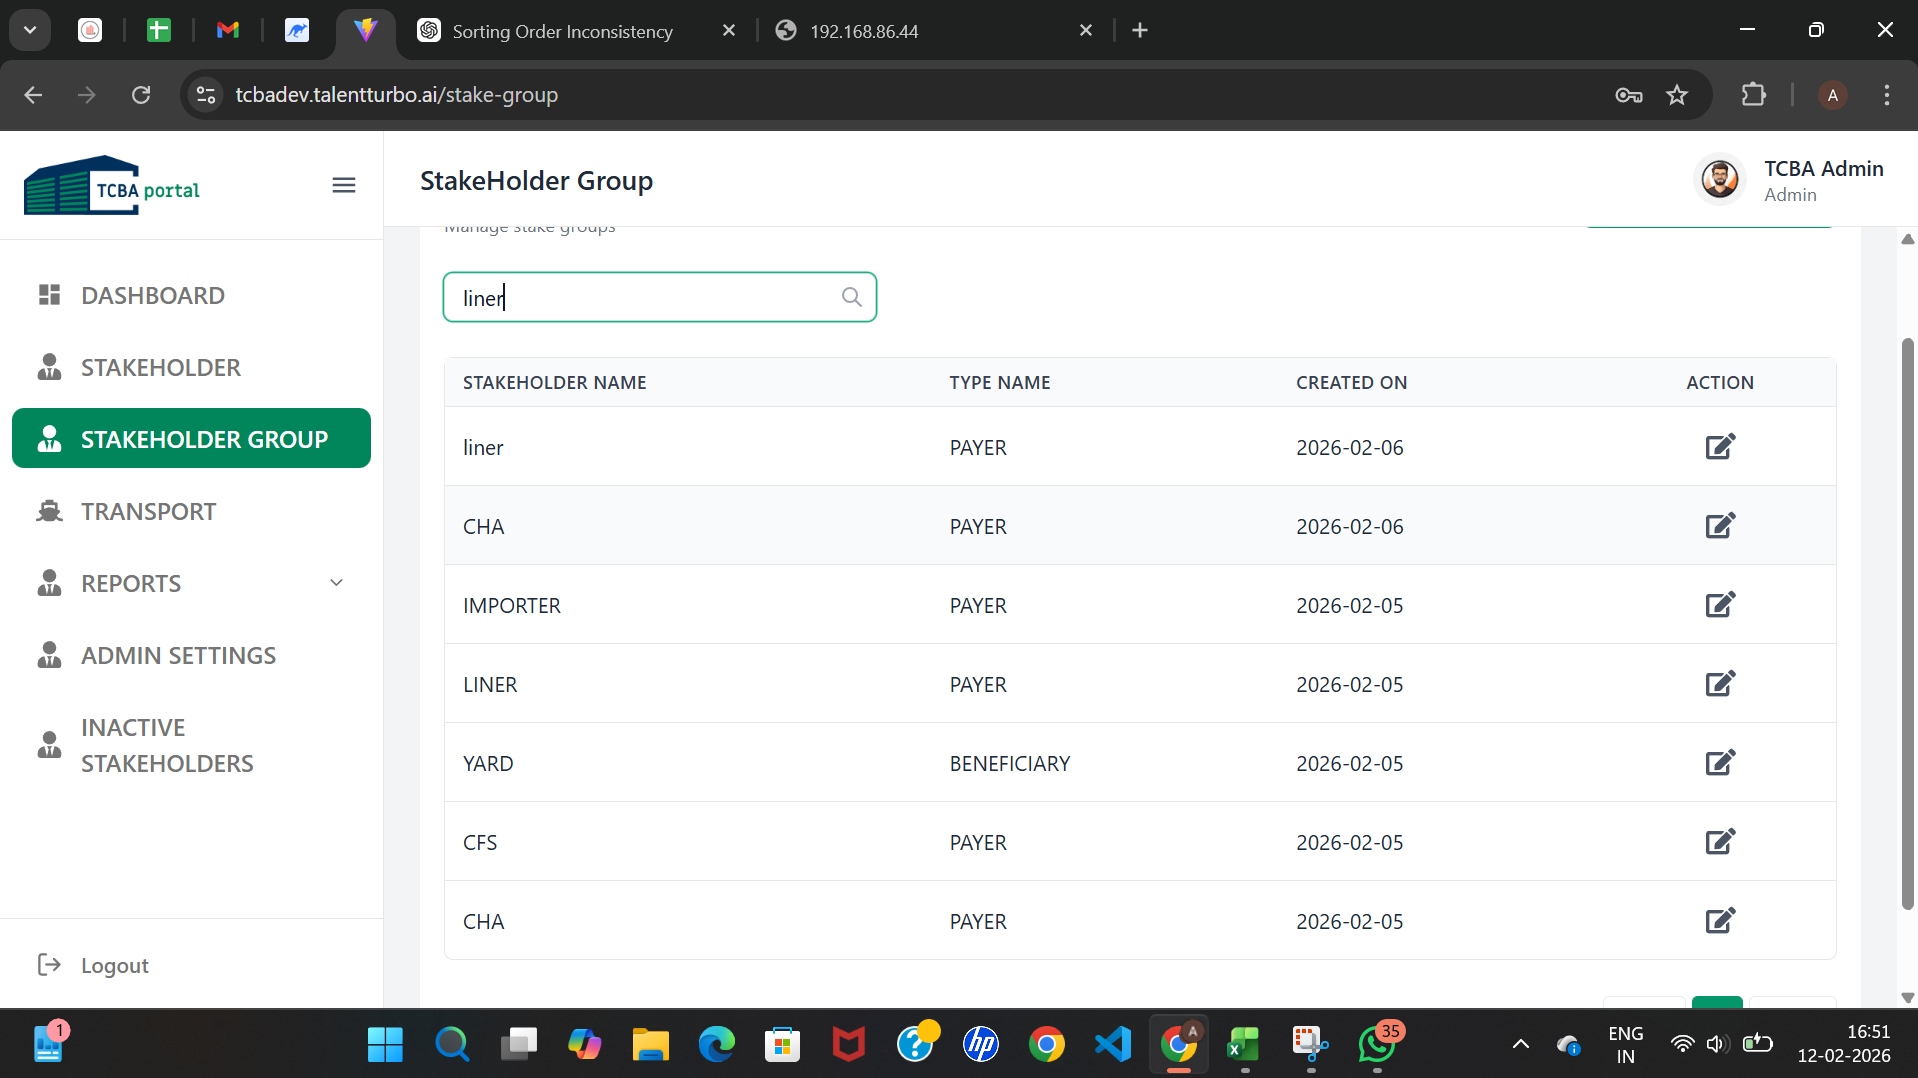Edit the CHA row dated 2026-02-06
1918x1078 pixels.
pyautogui.click(x=1720, y=526)
